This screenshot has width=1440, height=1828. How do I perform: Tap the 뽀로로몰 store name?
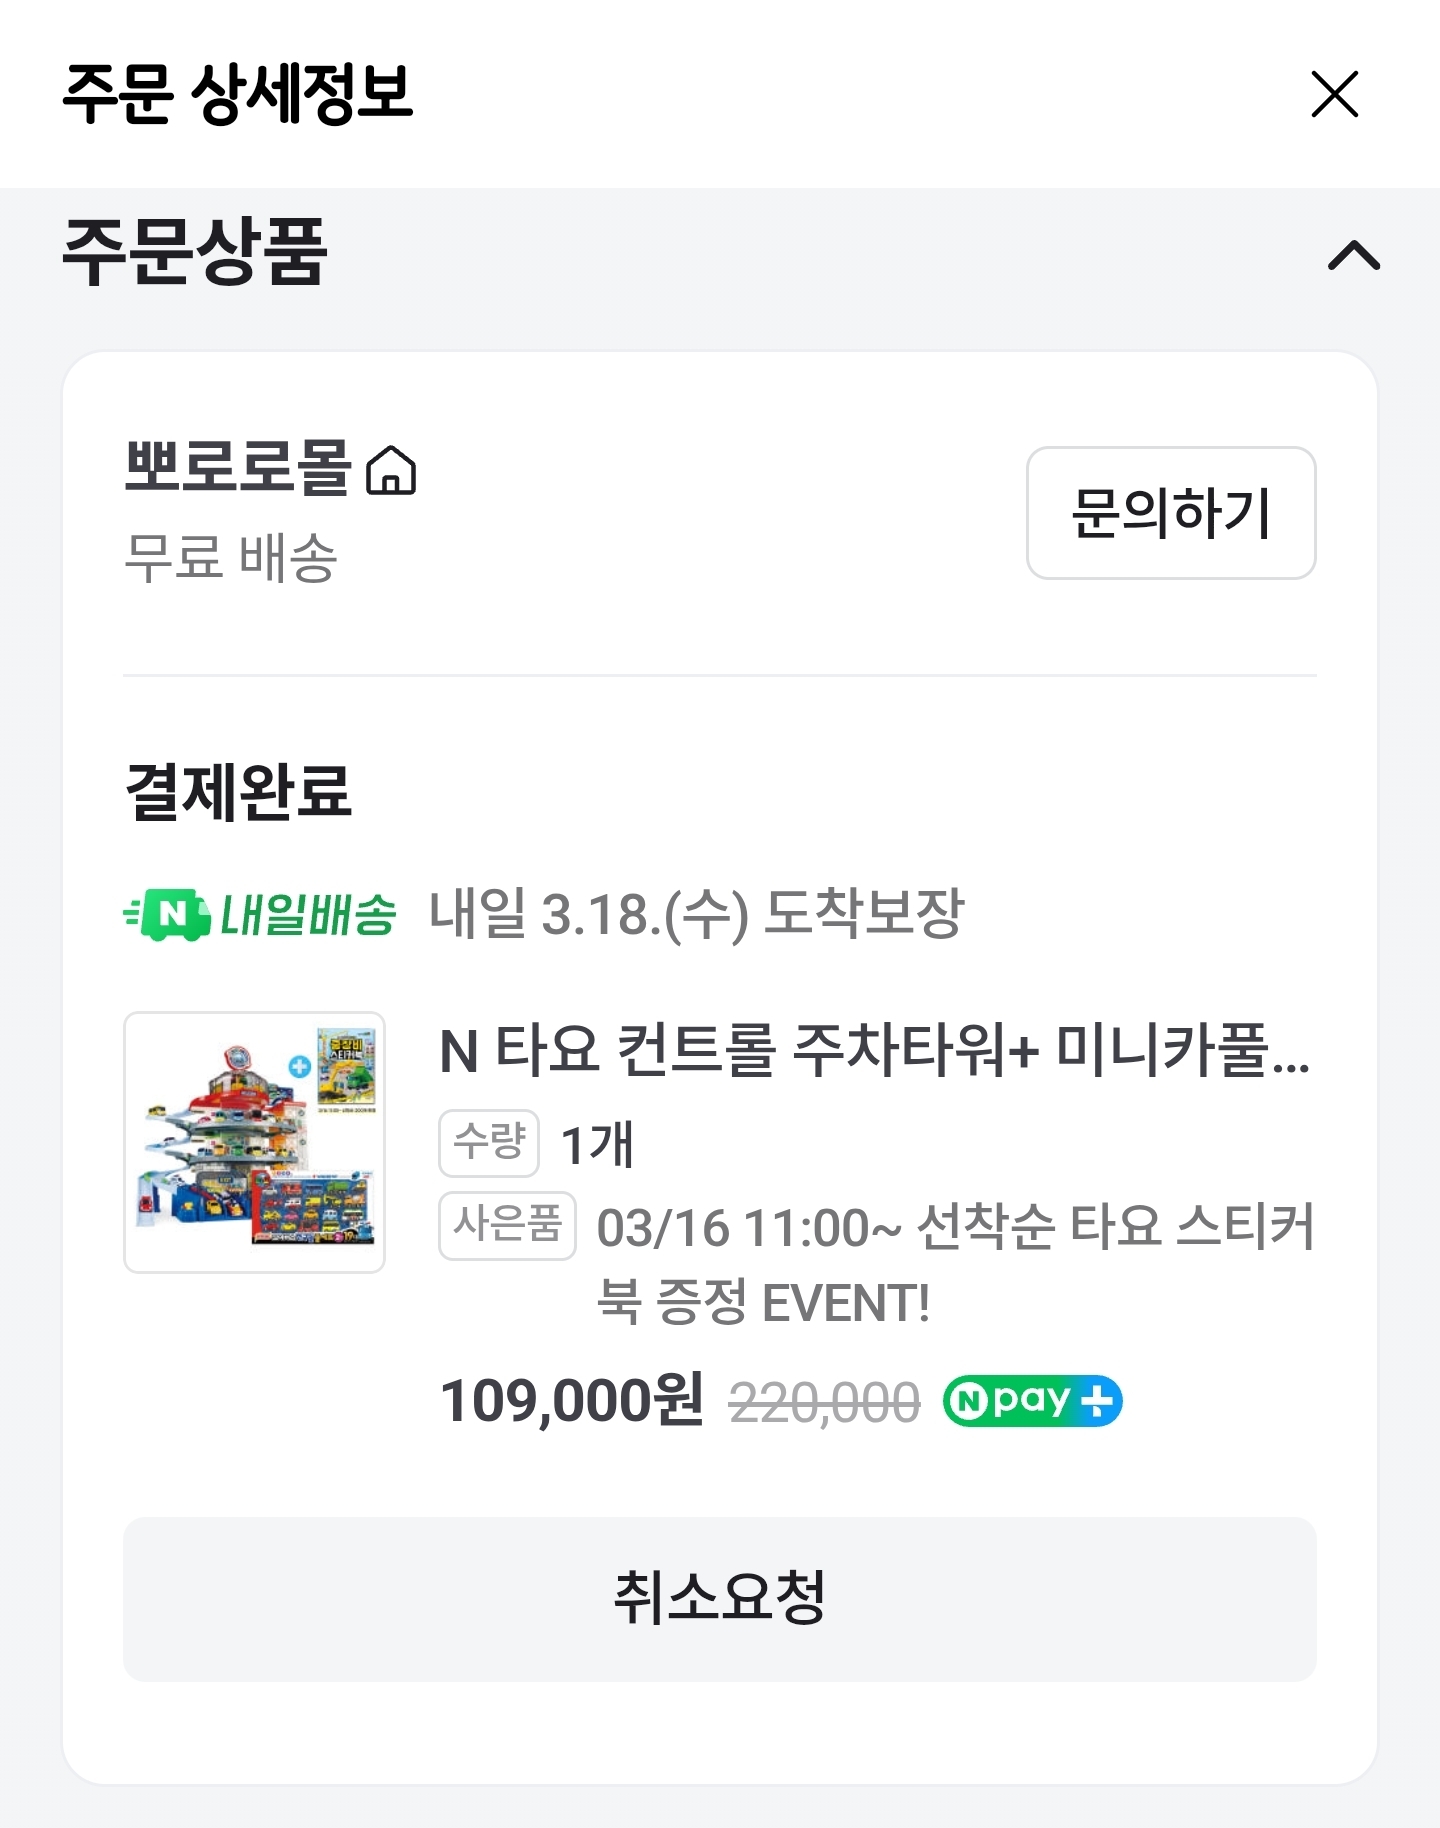[237, 467]
